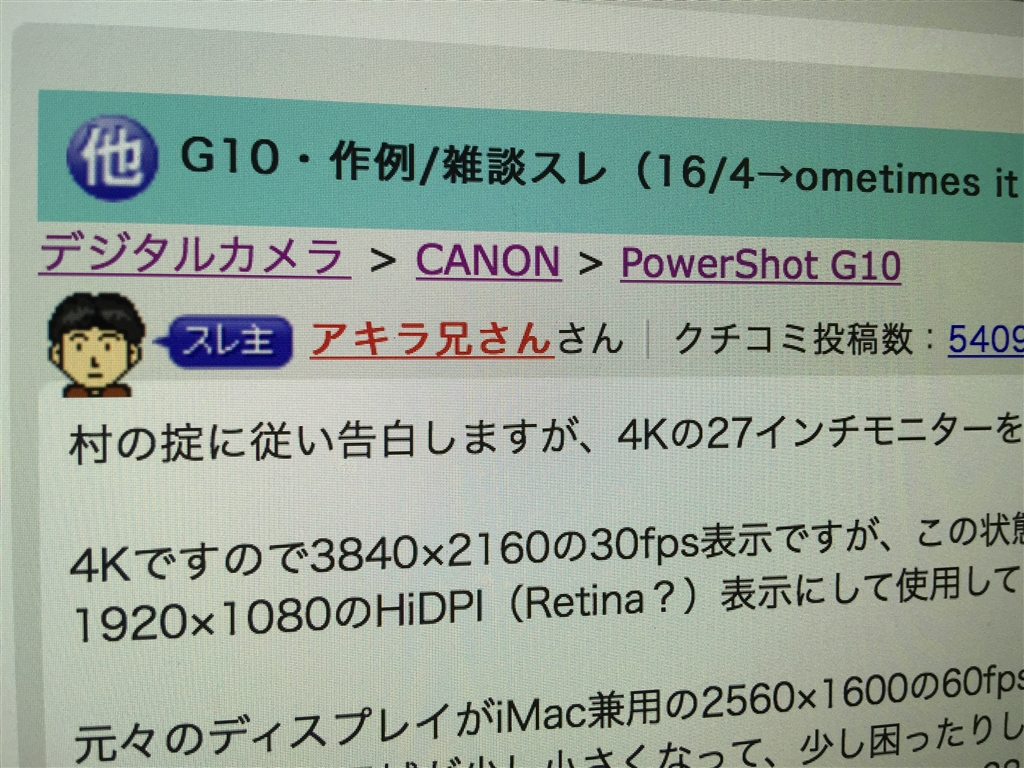
Task: Open the アキラ兄さん user profile link
Action: coord(432,339)
